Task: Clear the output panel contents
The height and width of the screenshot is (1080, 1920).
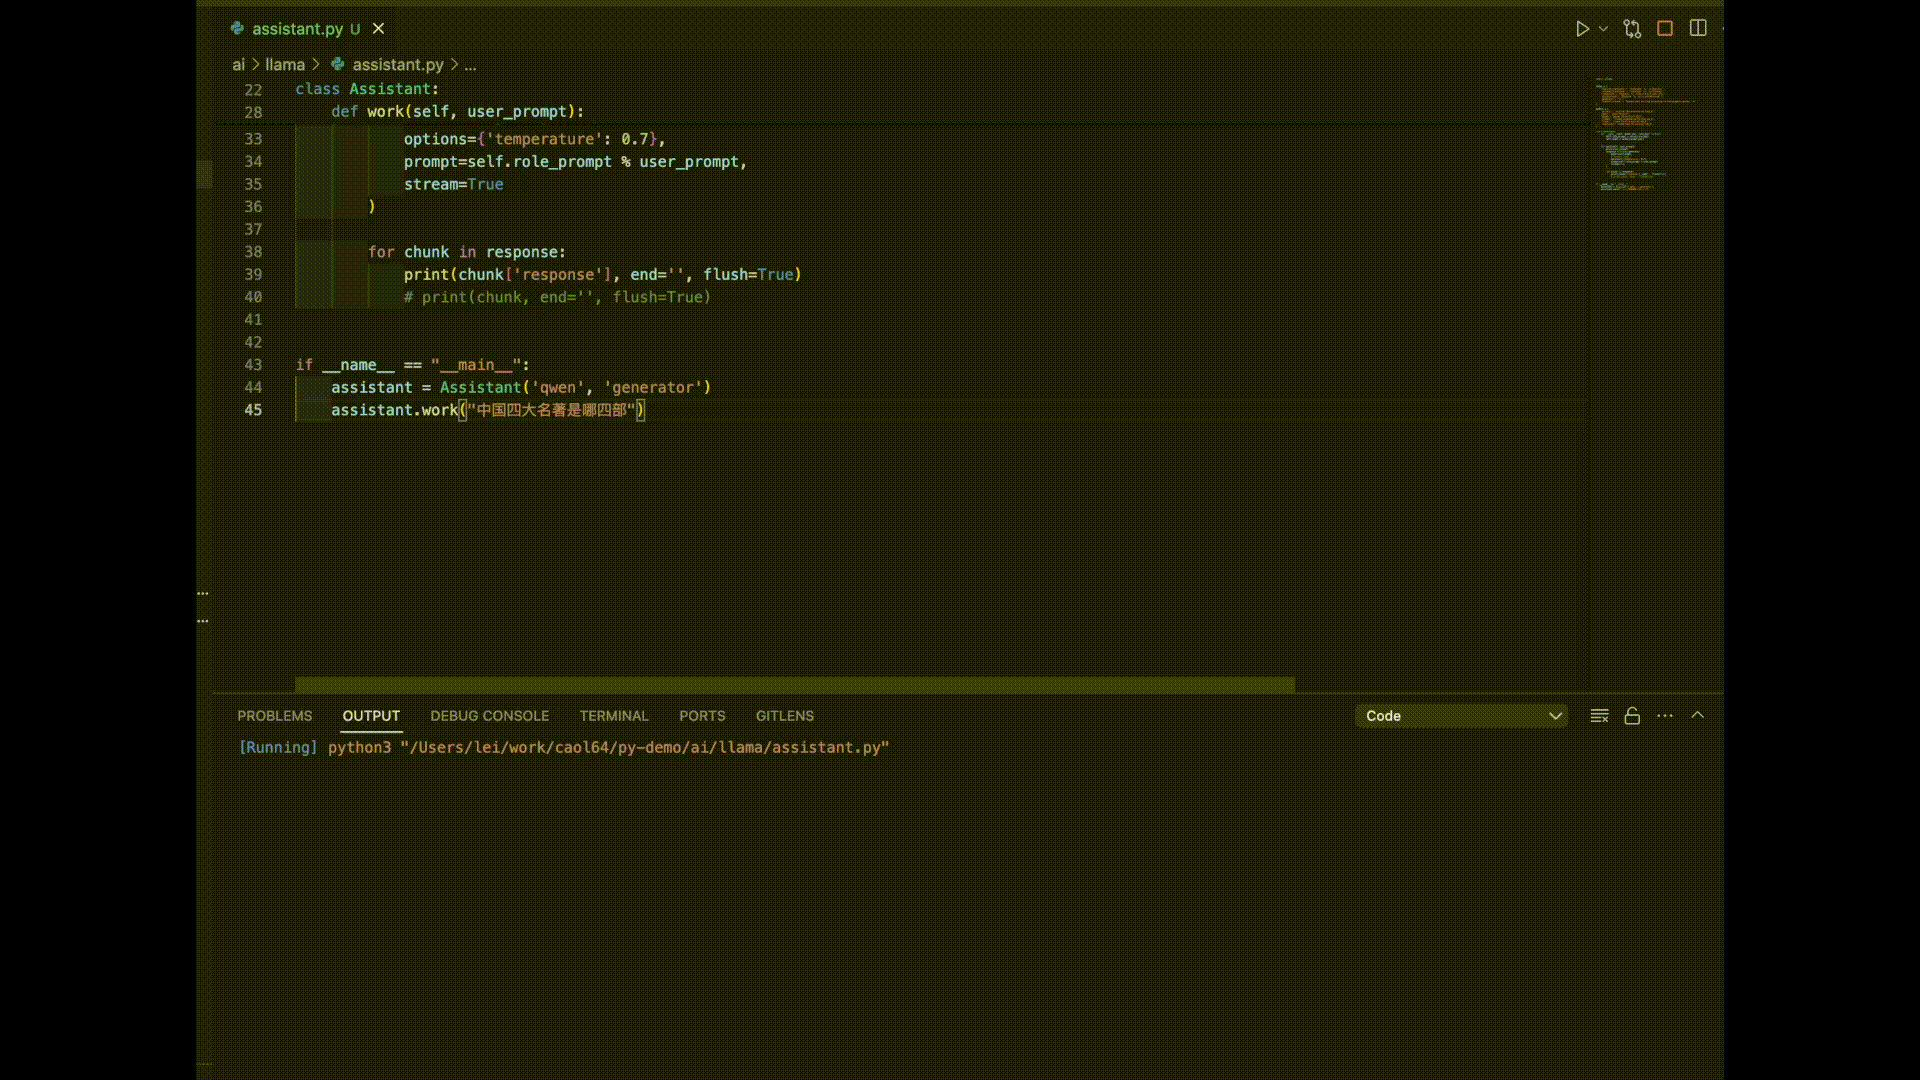Action: (x=1599, y=716)
